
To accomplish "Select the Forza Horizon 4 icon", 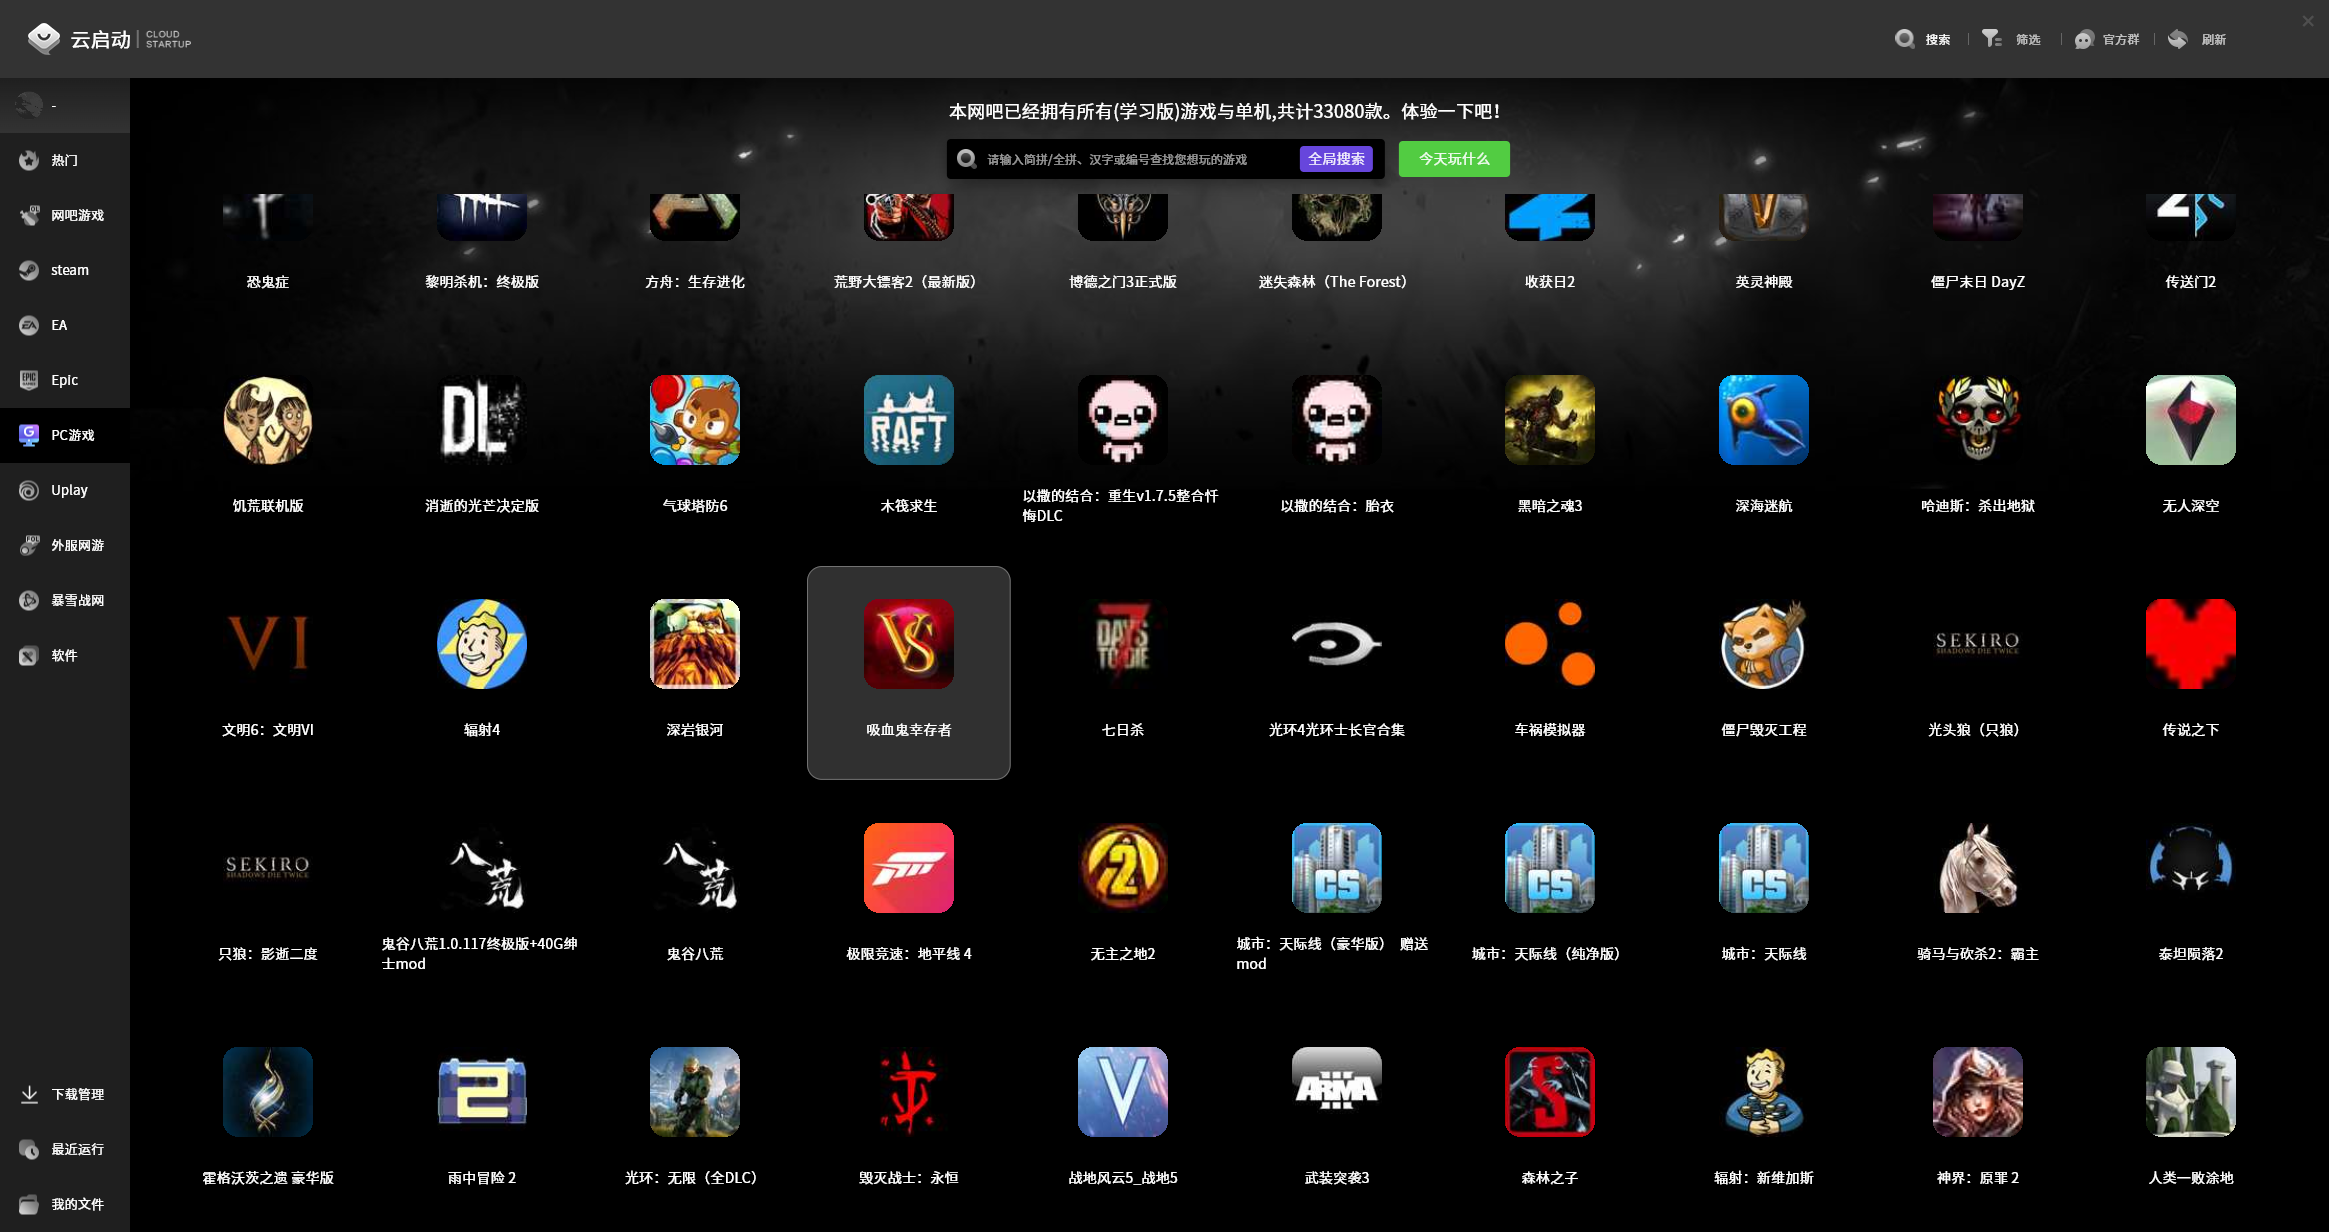I will pos(908,868).
